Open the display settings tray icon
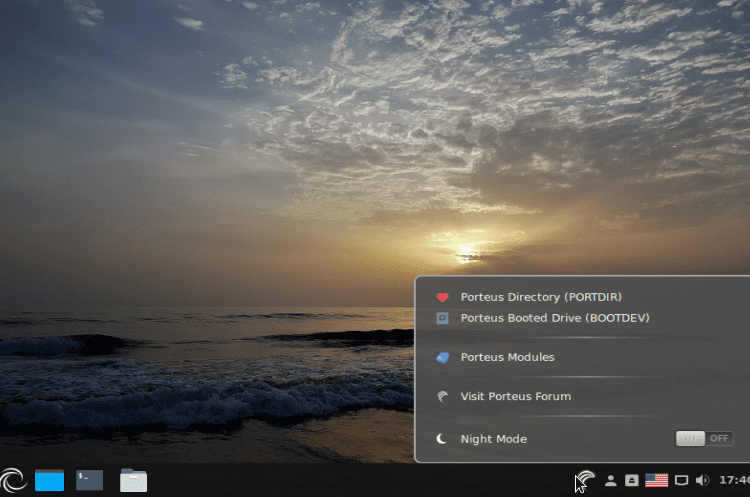 681,480
